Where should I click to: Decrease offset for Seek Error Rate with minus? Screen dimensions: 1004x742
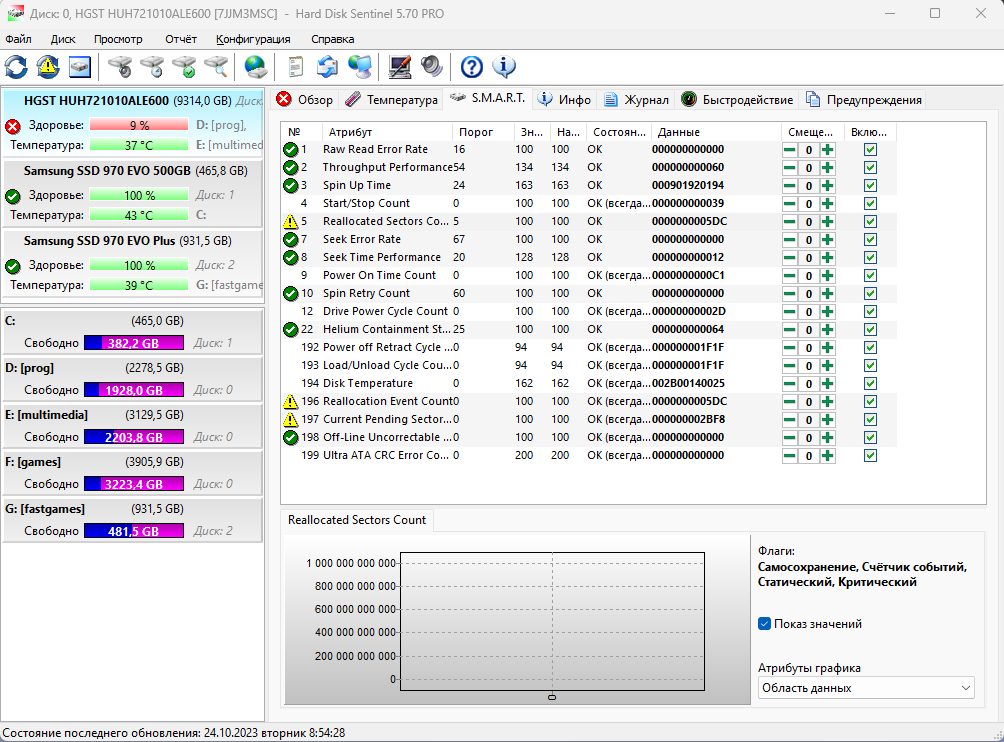point(790,239)
